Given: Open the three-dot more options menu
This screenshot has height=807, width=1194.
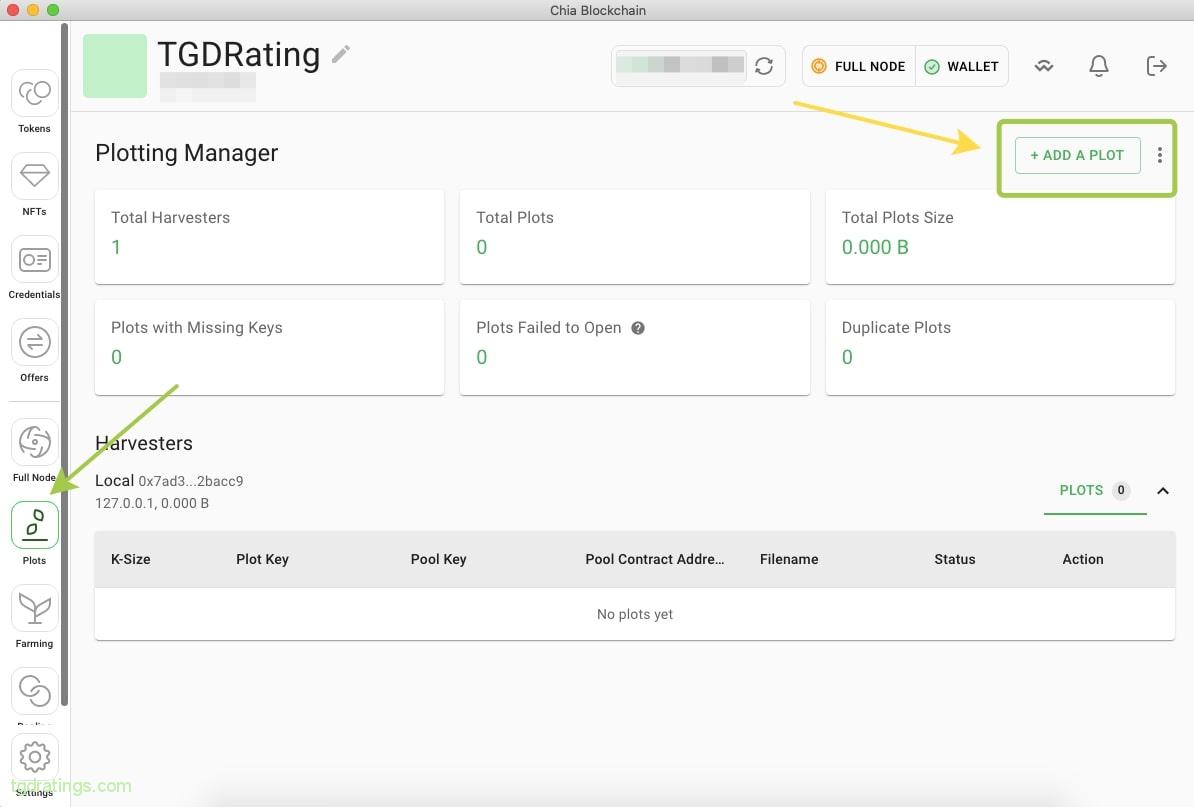Looking at the screenshot, I should point(1160,155).
